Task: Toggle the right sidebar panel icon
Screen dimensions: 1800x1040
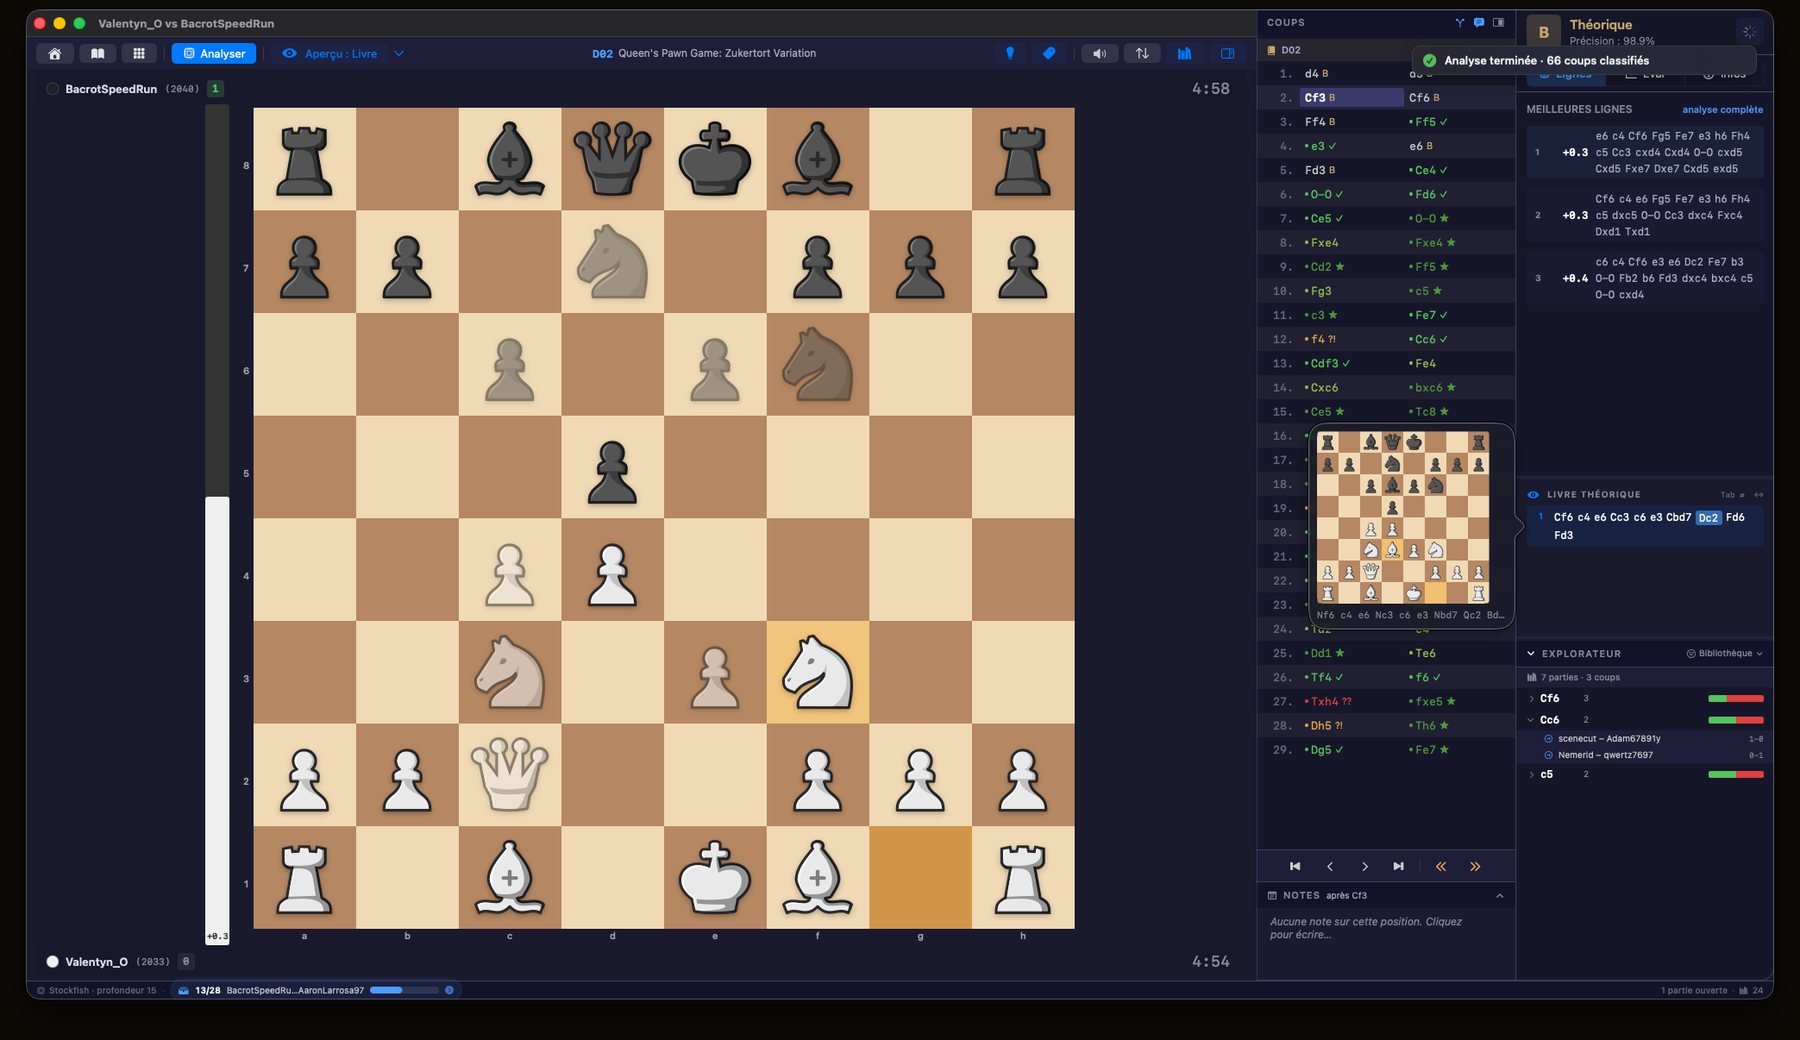Action: pos(1228,54)
